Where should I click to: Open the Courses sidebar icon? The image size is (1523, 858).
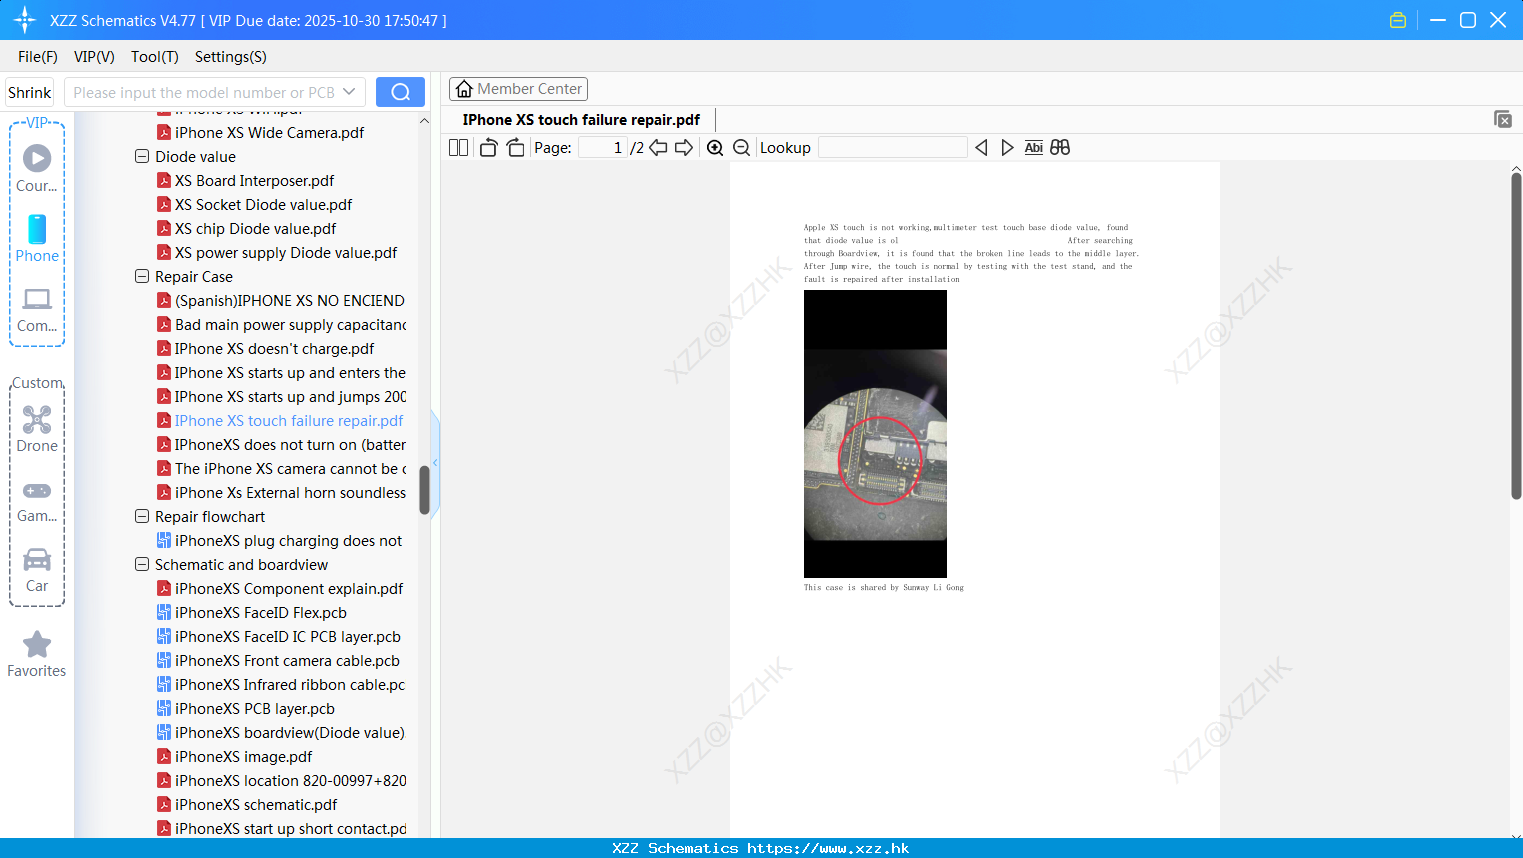(x=37, y=168)
